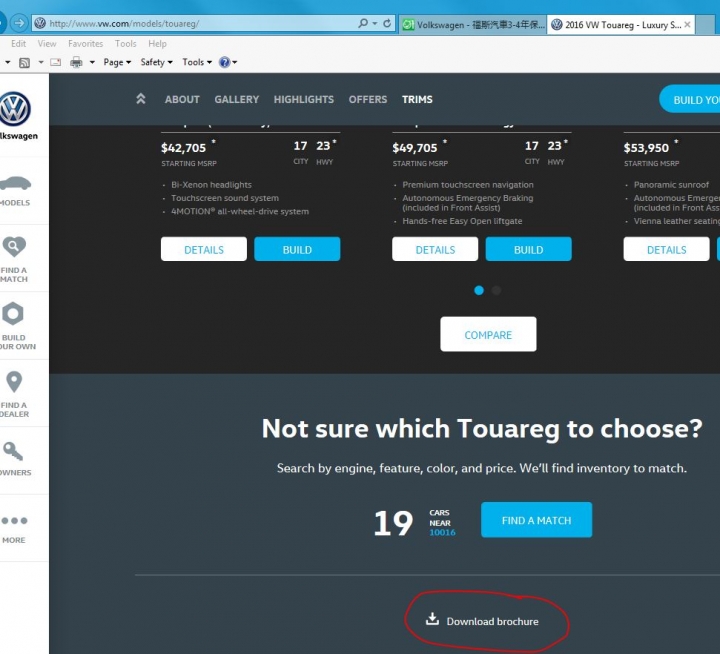Click the refresh page icon
Viewport: 720px width, 654px height.
[x=387, y=23]
